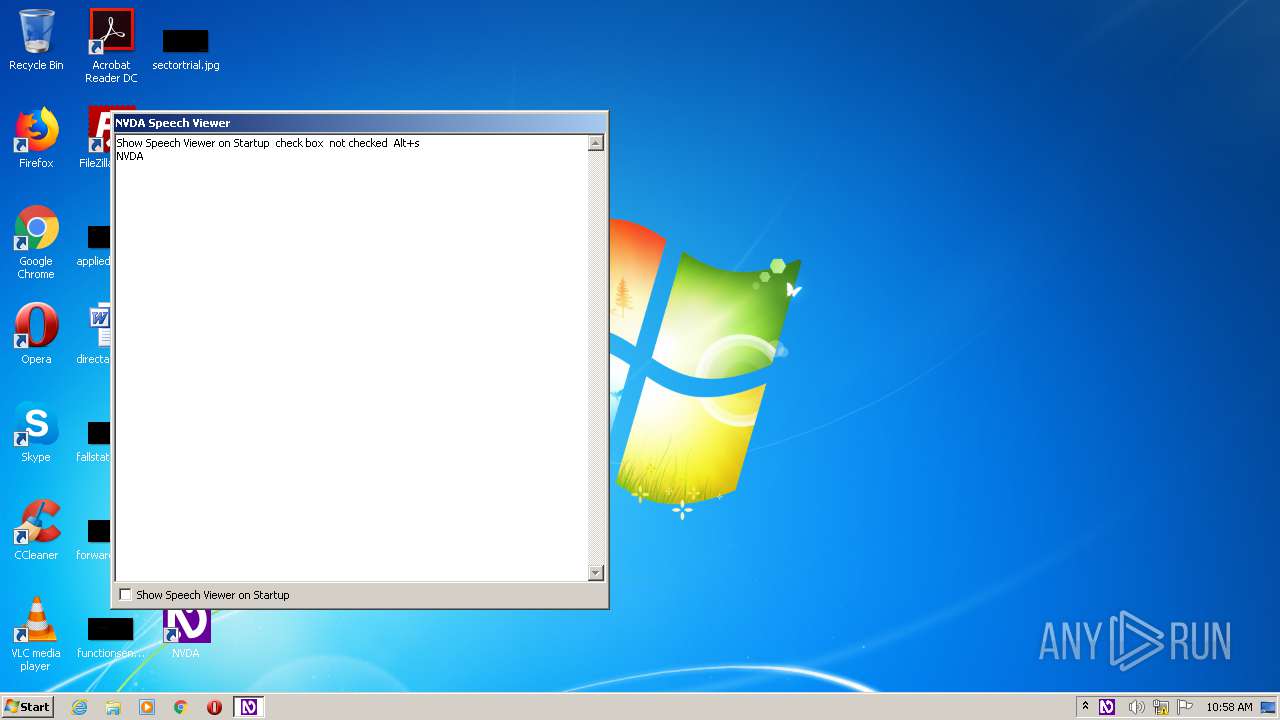
Task: Select sectortrial.jpg desktop file
Action: coord(186,50)
